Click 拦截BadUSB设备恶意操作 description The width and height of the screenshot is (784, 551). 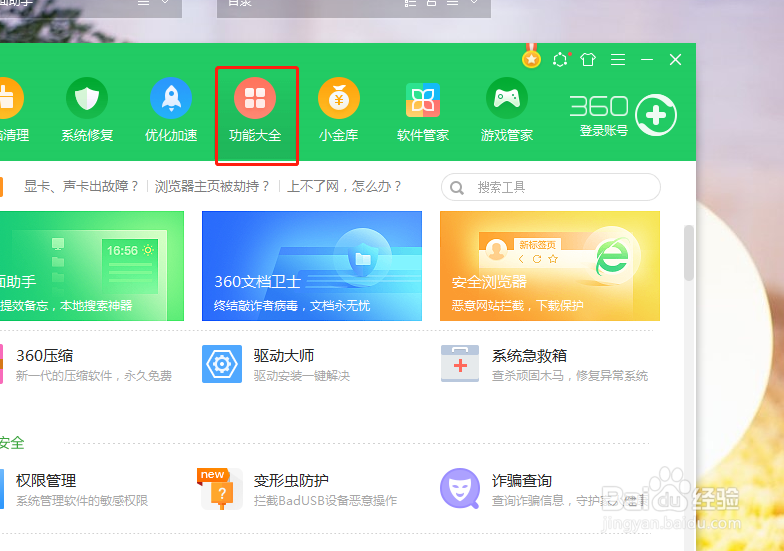point(326,500)
